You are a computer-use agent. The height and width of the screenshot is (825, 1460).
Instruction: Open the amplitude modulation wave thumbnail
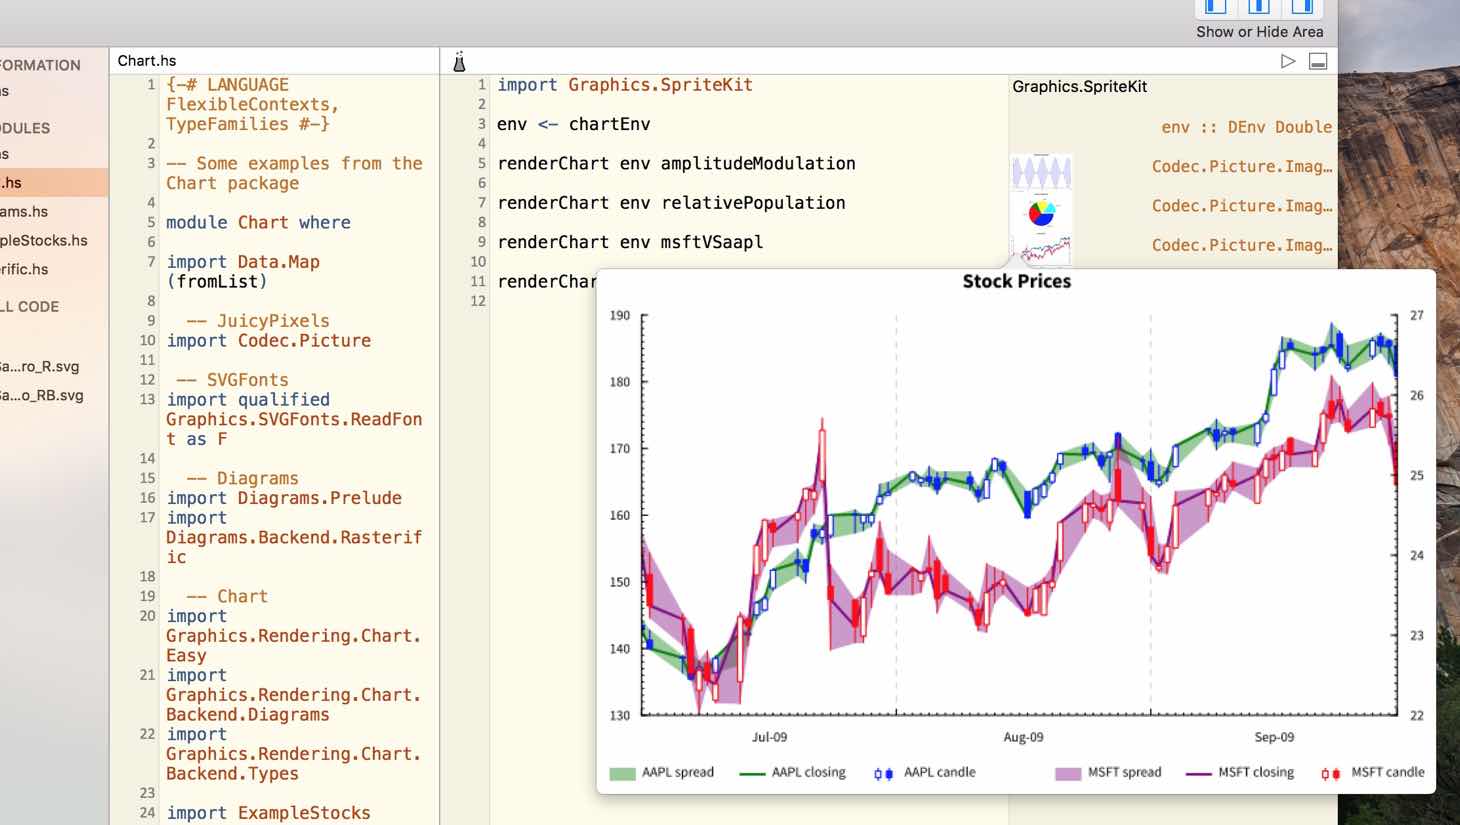[x=1041, y=172]
